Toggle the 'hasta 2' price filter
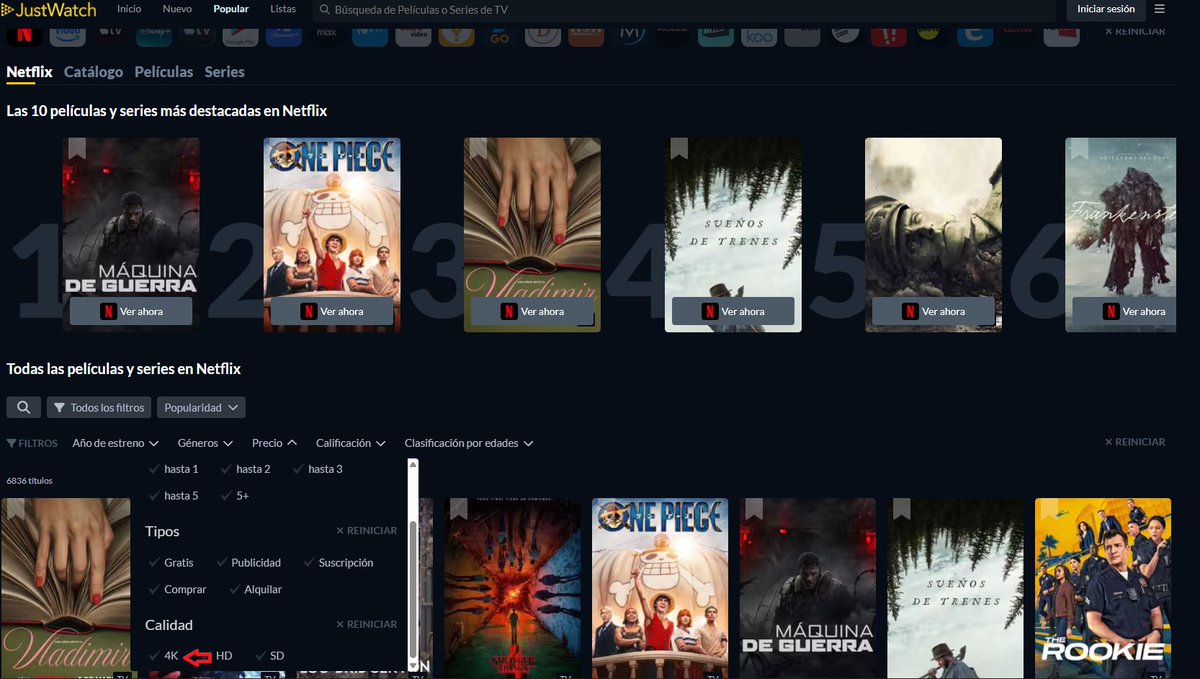The image size is (1200, 679). click(x=245, y=469)
